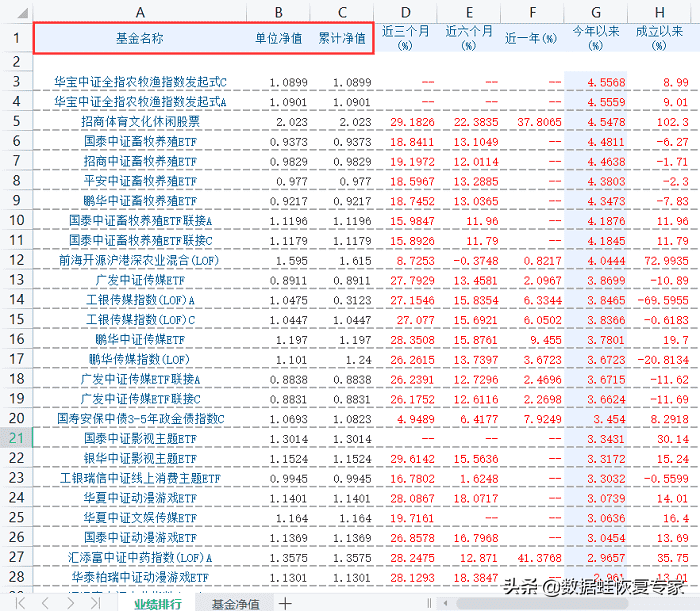Select column E header
Image resolution: width=700 pixels, height=611 pixels.
[469, 12]
